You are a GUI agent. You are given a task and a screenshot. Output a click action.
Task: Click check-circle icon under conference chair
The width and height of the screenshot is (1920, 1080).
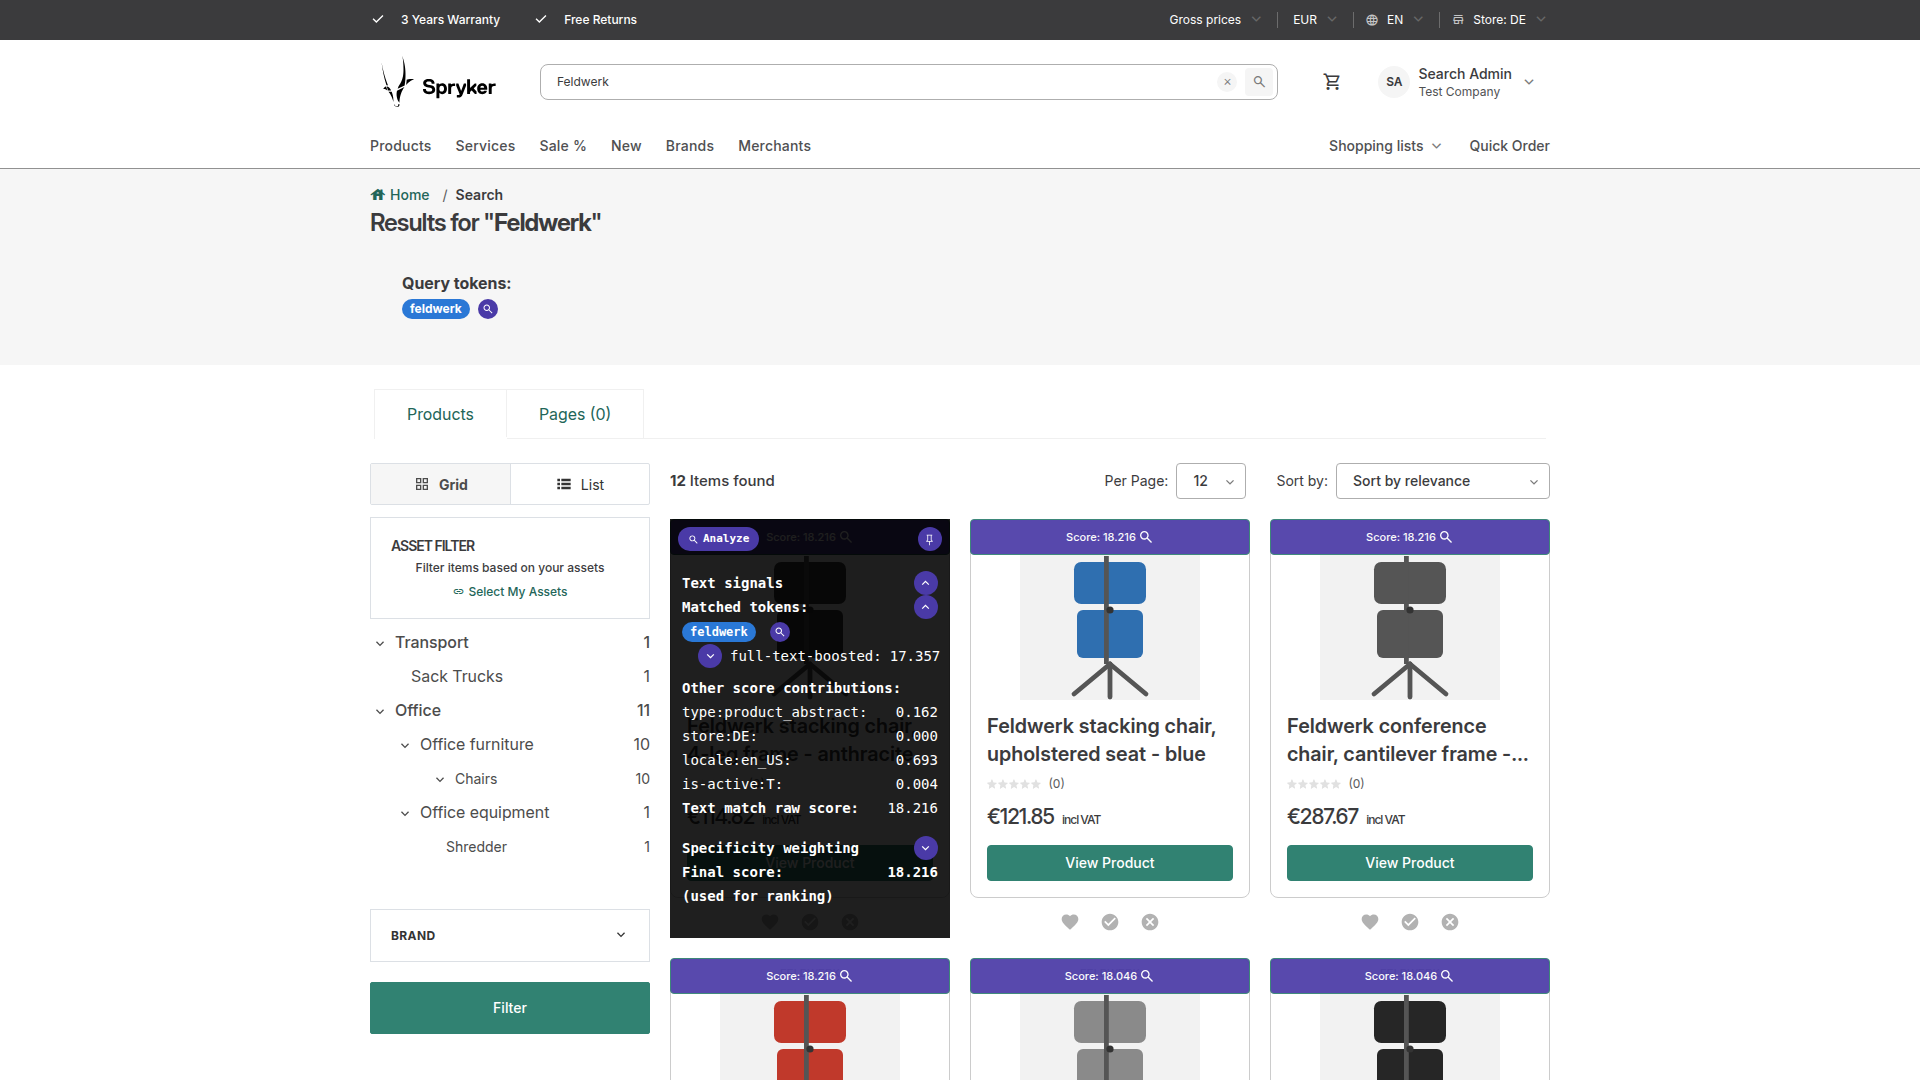[1410, 922]
